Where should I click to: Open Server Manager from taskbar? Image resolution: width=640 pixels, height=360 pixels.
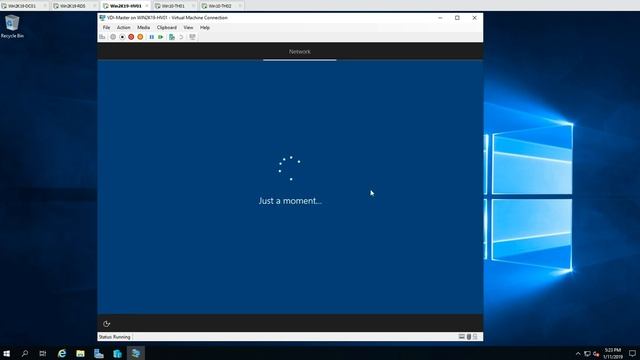tap(99, 353)
